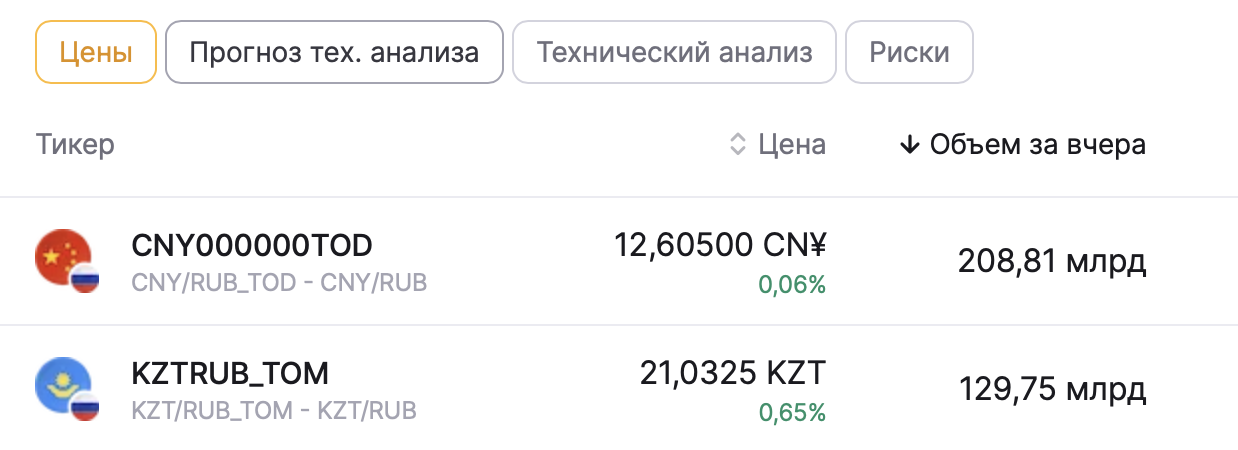1238x450 pixels.
Task: Open the Прогноз тех. анализа tab
Action: (334, 52)
